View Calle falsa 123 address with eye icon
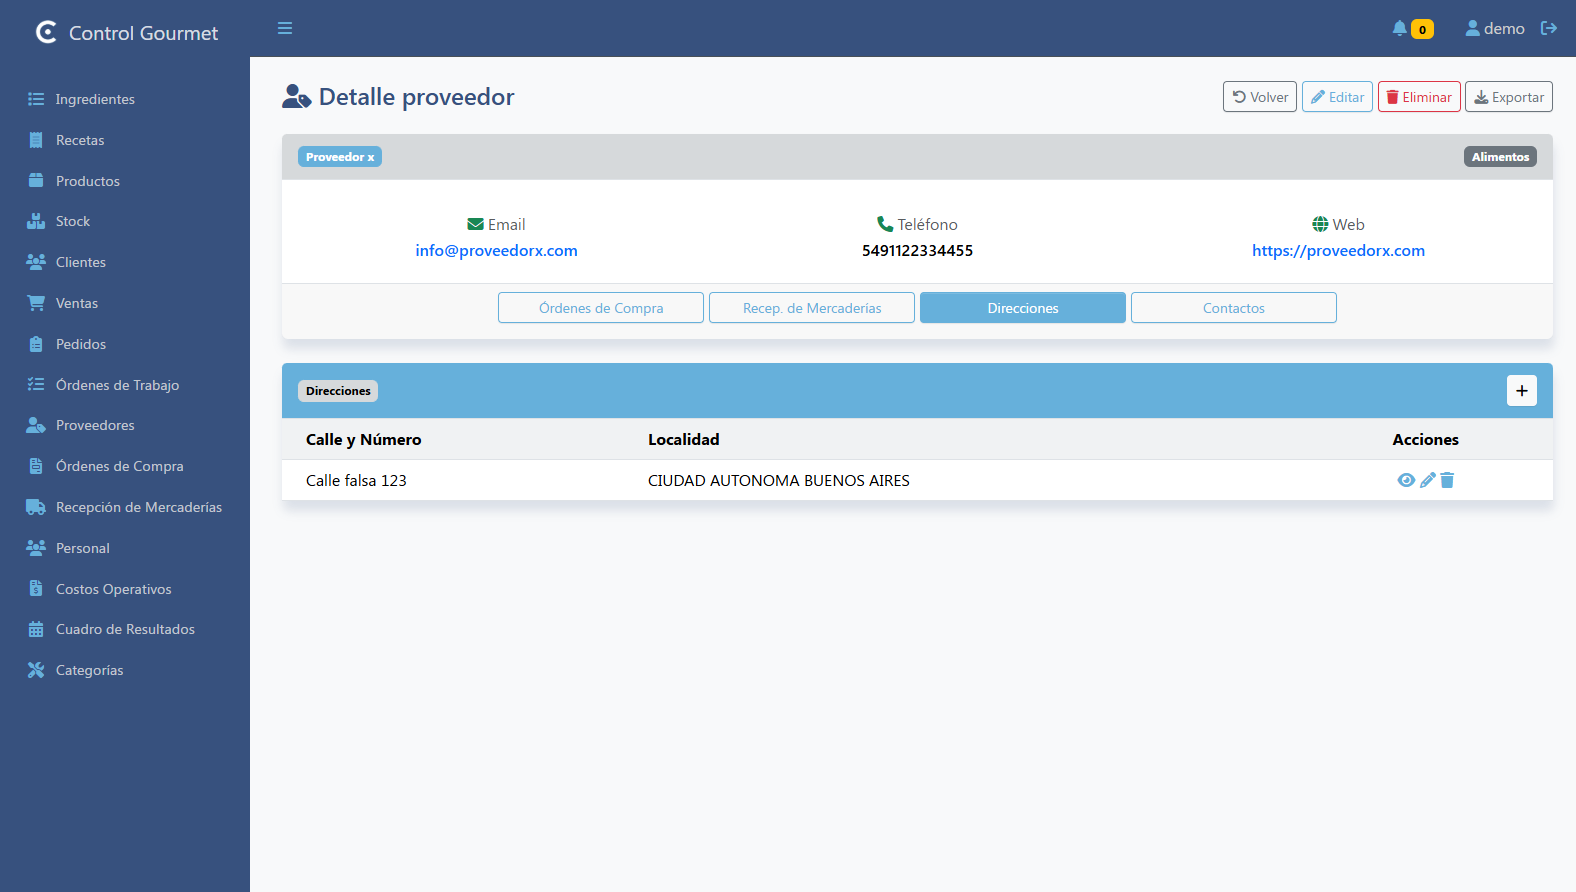Viewport: 1576px width, 892px height. point(1406,480)
